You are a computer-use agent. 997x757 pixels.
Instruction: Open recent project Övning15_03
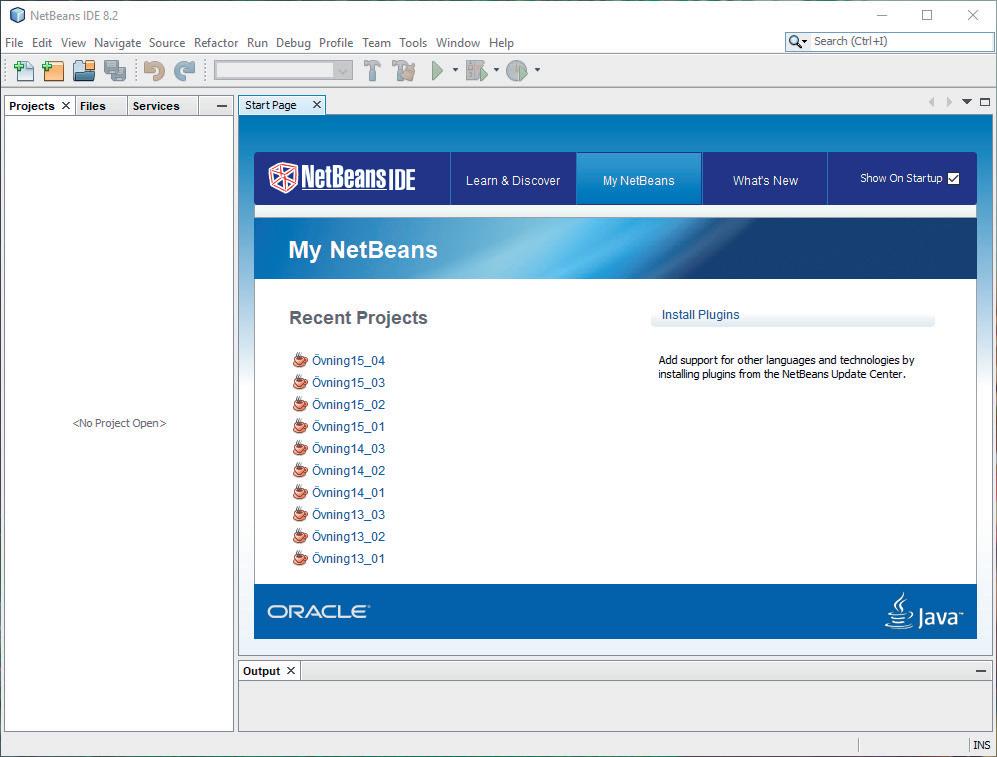tap(348, 383)
